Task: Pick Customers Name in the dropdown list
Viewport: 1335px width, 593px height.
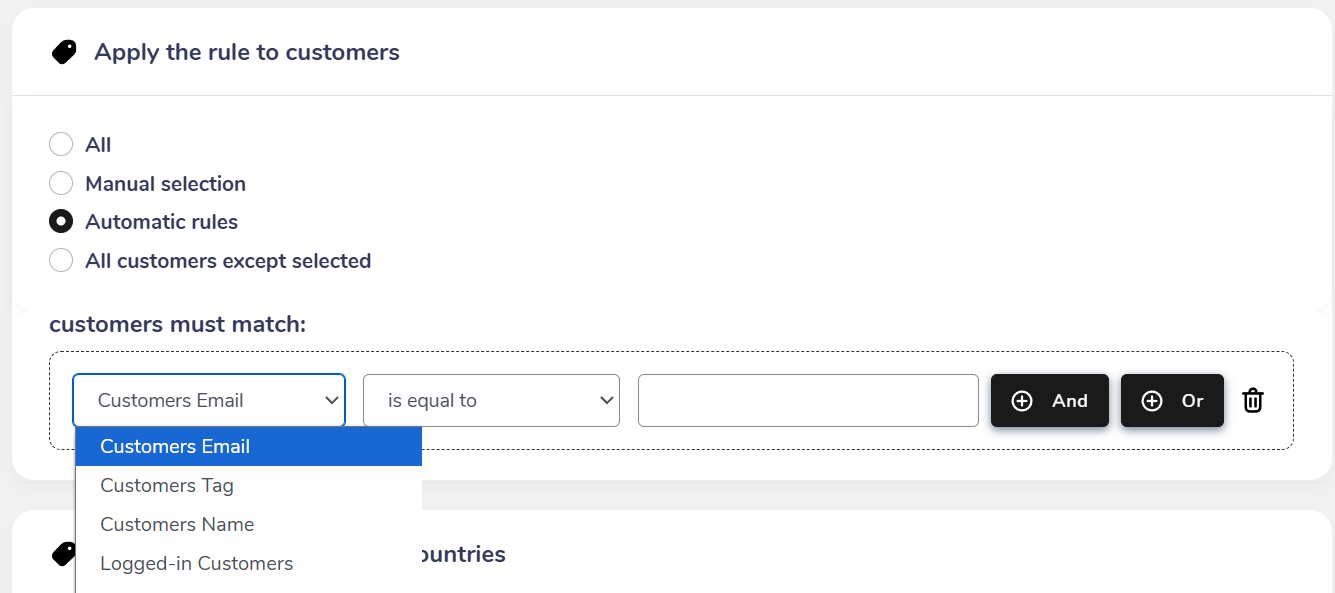Action: (177, 525)
